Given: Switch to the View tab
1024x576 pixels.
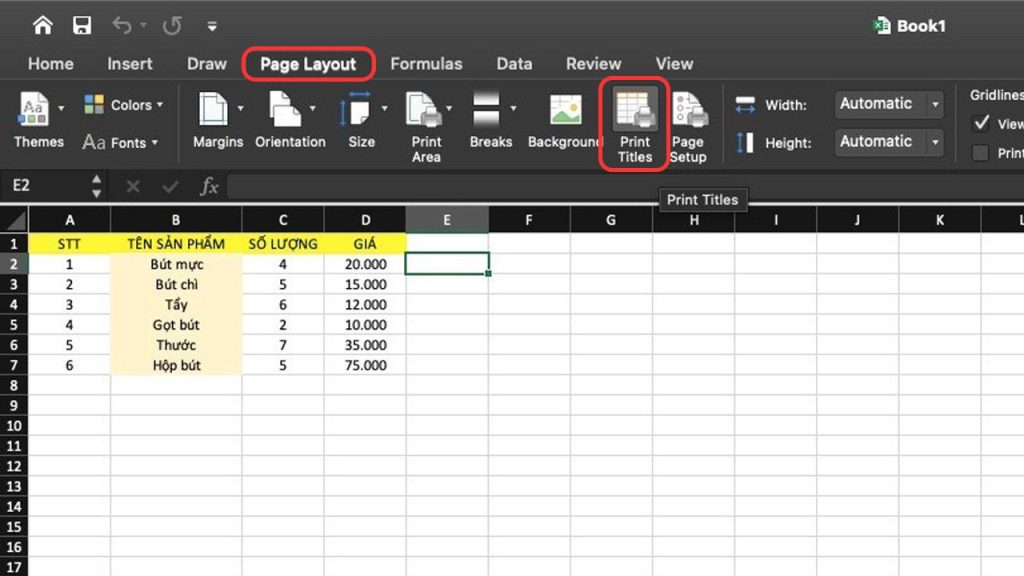Looking at the screenshot, I should click(x=675, y=63).
